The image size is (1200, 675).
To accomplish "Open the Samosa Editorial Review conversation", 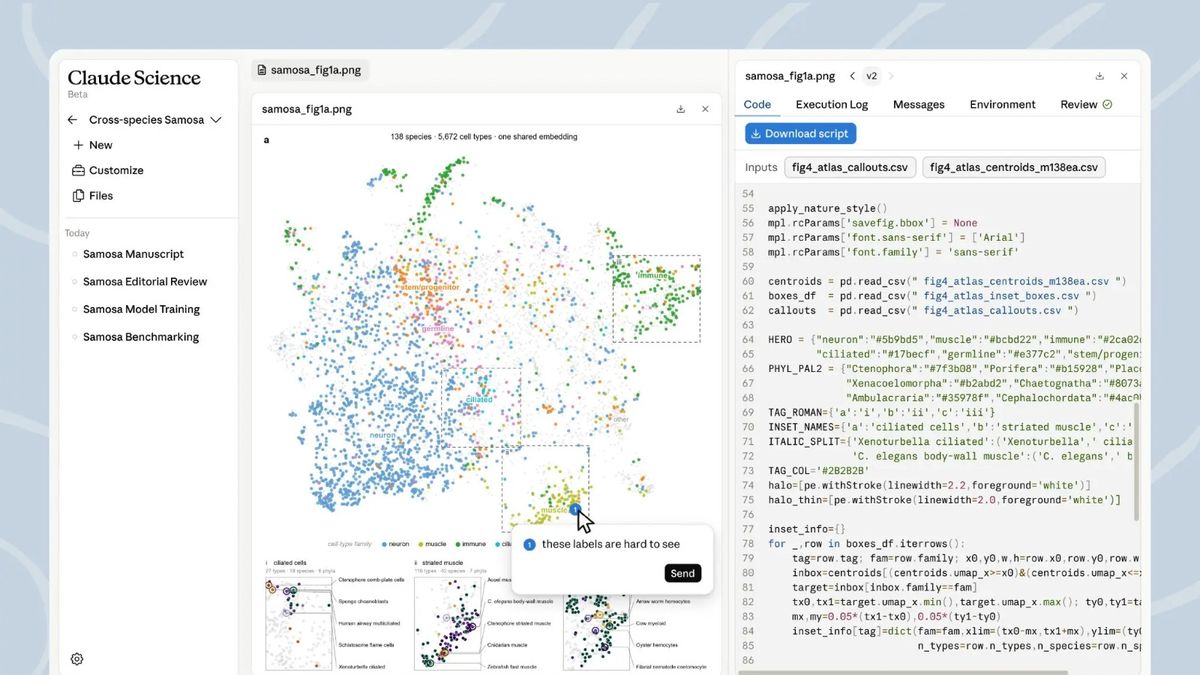I will point(145,282).
